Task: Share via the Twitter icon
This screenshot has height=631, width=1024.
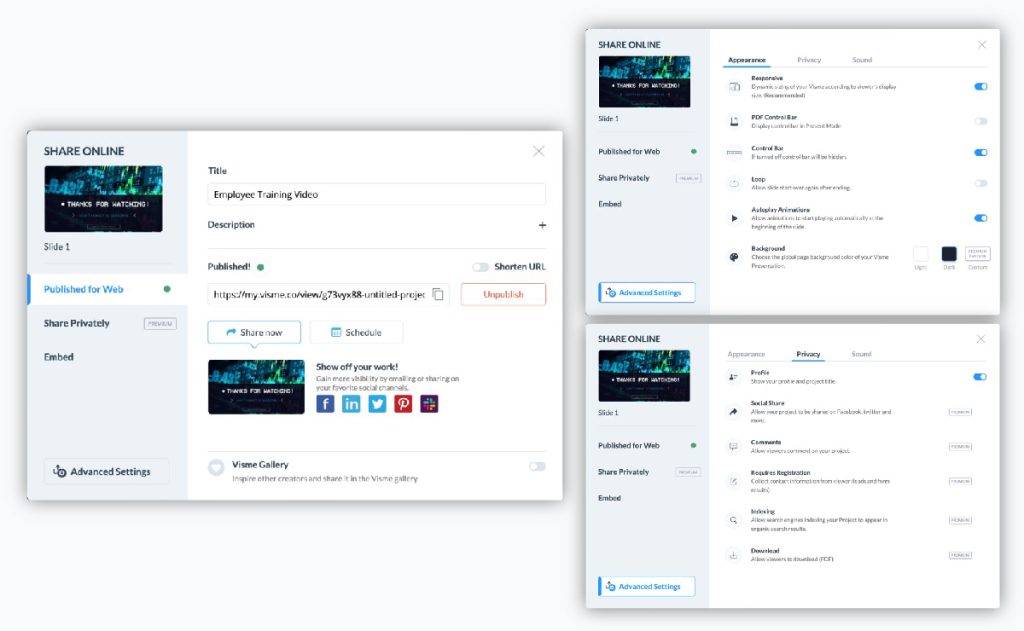Action: 377,404
